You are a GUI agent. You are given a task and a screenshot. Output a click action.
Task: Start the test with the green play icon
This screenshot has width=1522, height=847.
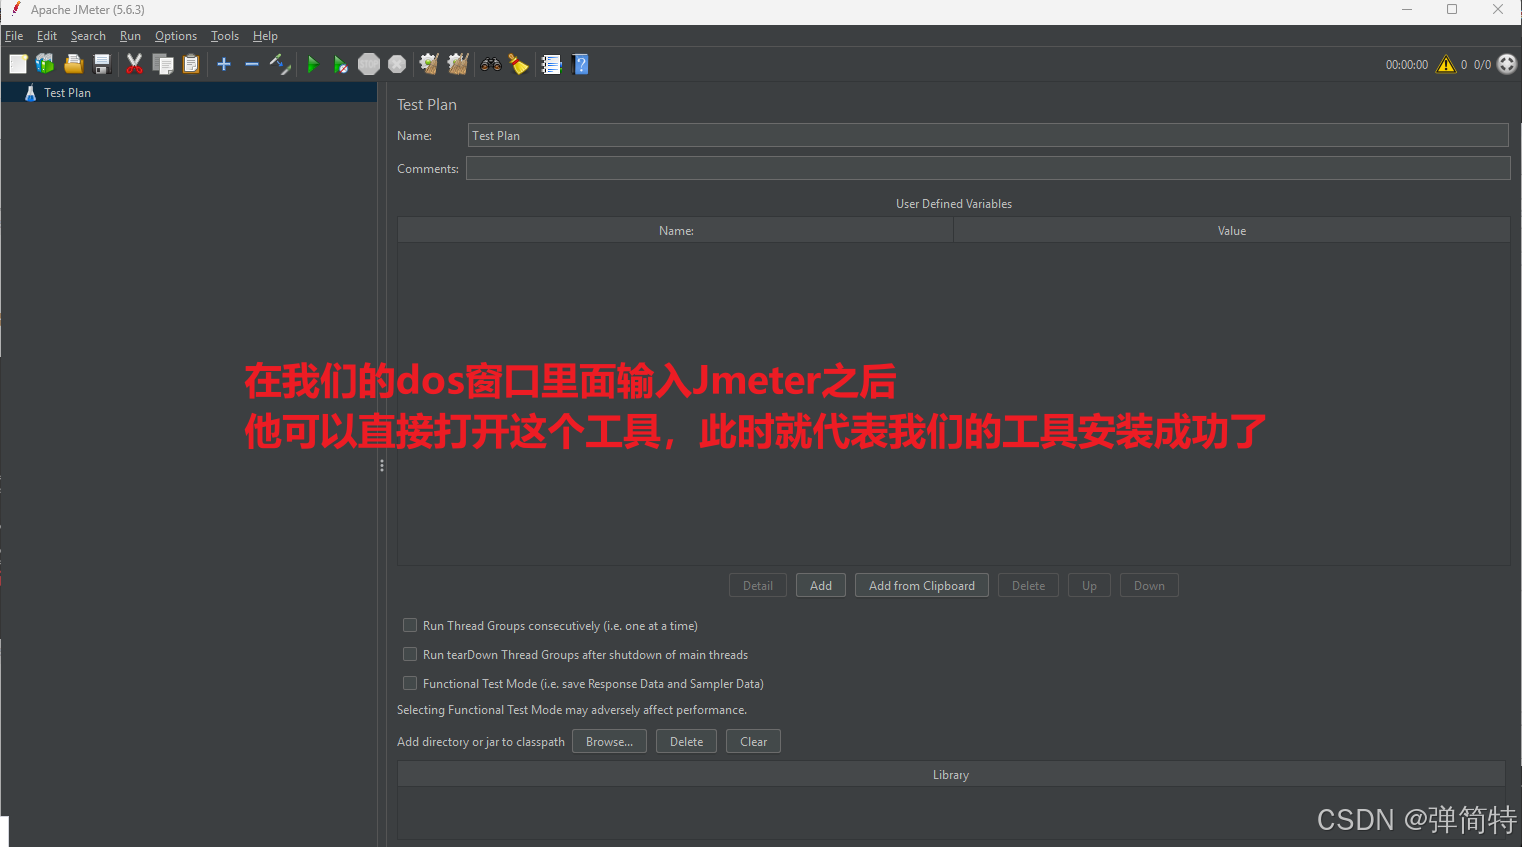coord(313,64)
